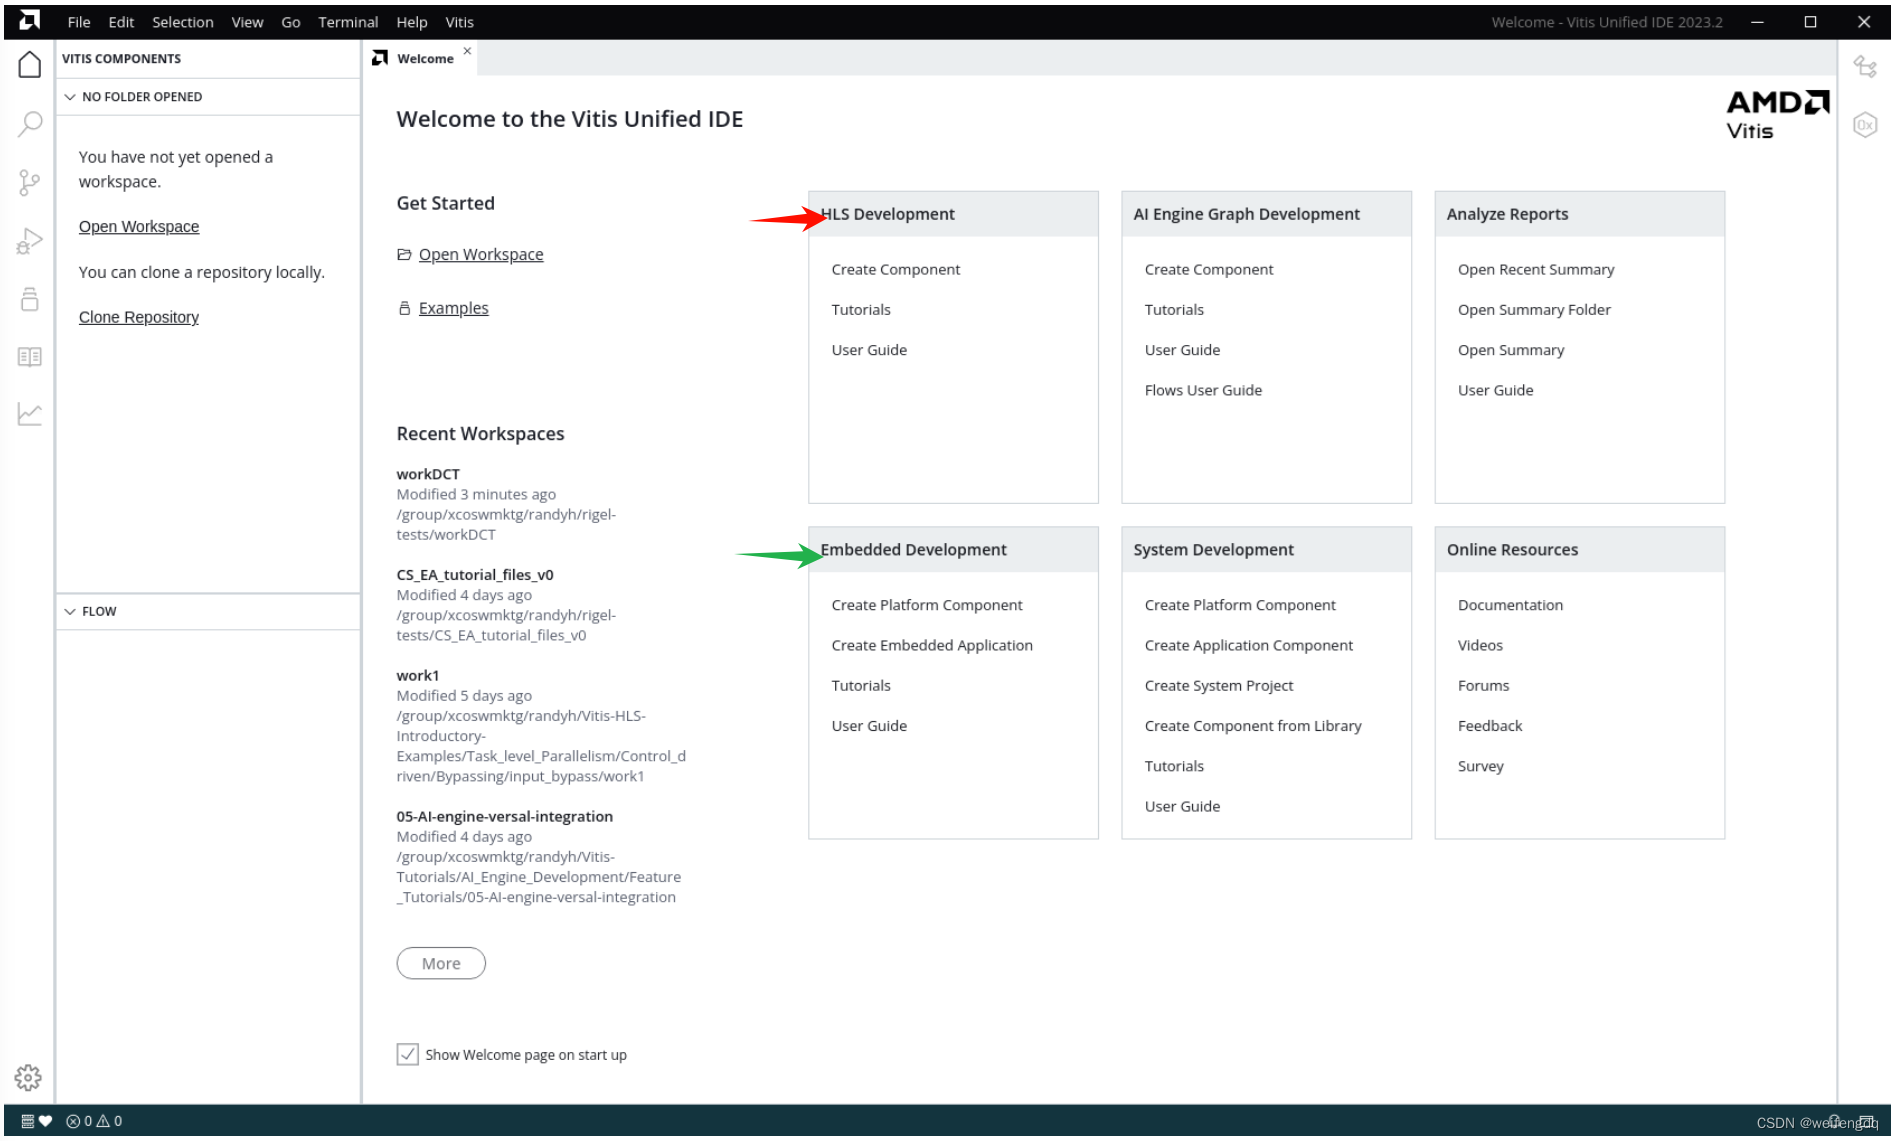Open the Terminal menu

pyautogui.click(x=348, y=22)
